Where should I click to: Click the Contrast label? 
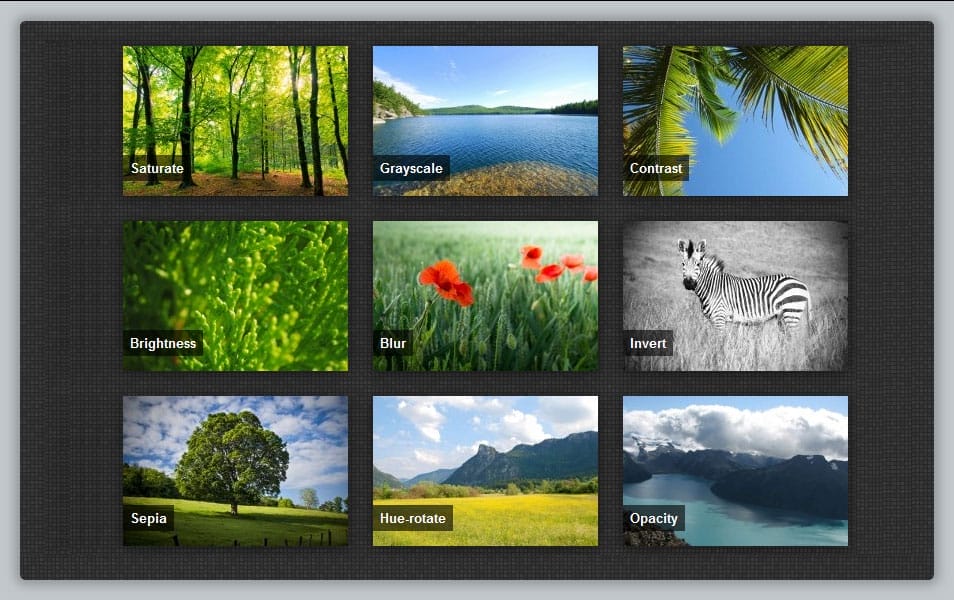(x=656, y=169)
